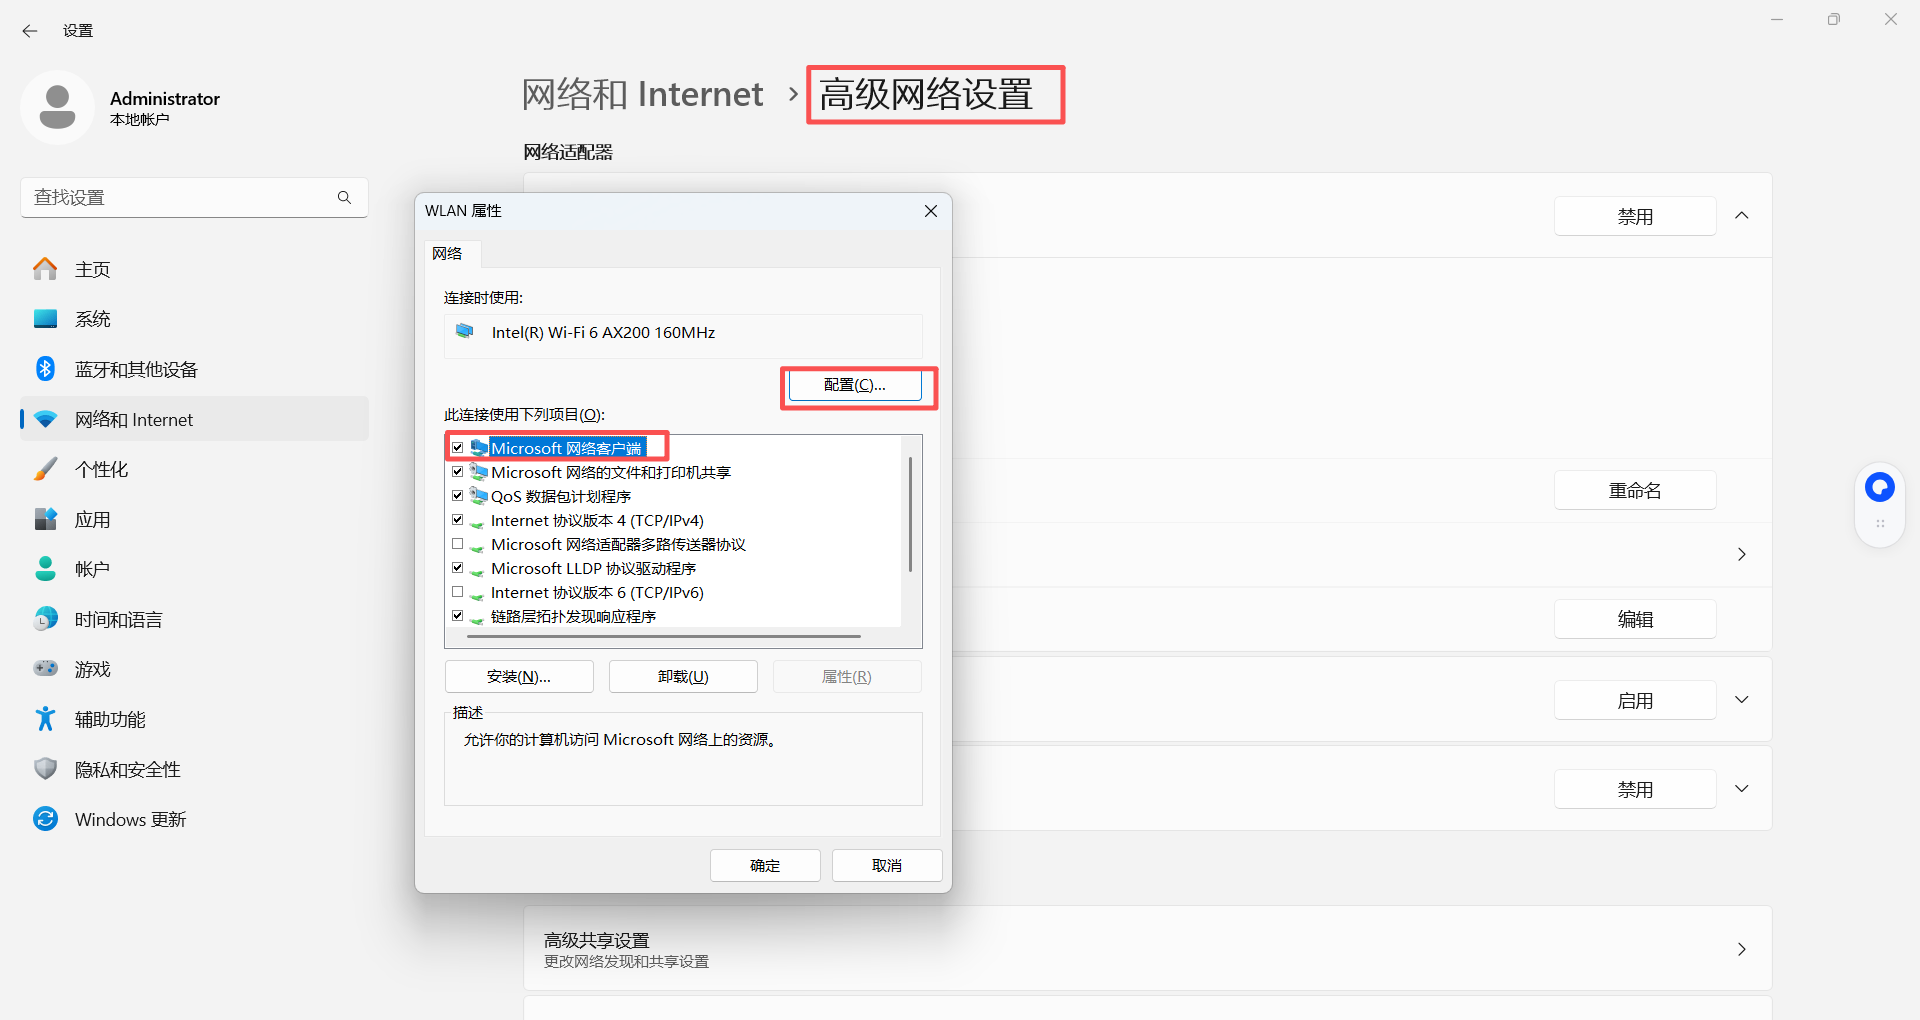The image size is (1920, 1020).
Task: Click the back arrow in Settings
Action: click(29, 31)
